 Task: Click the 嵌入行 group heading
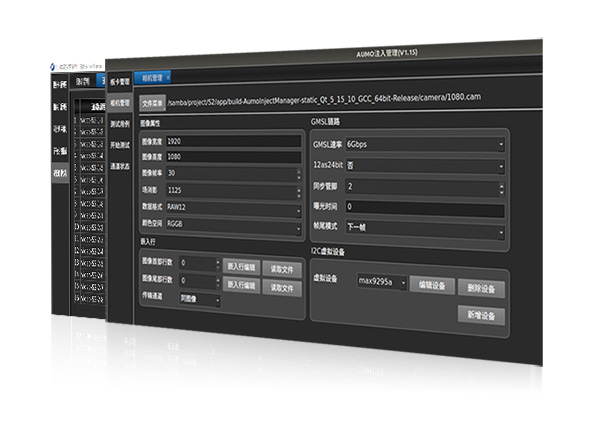(x=148, y=241)
